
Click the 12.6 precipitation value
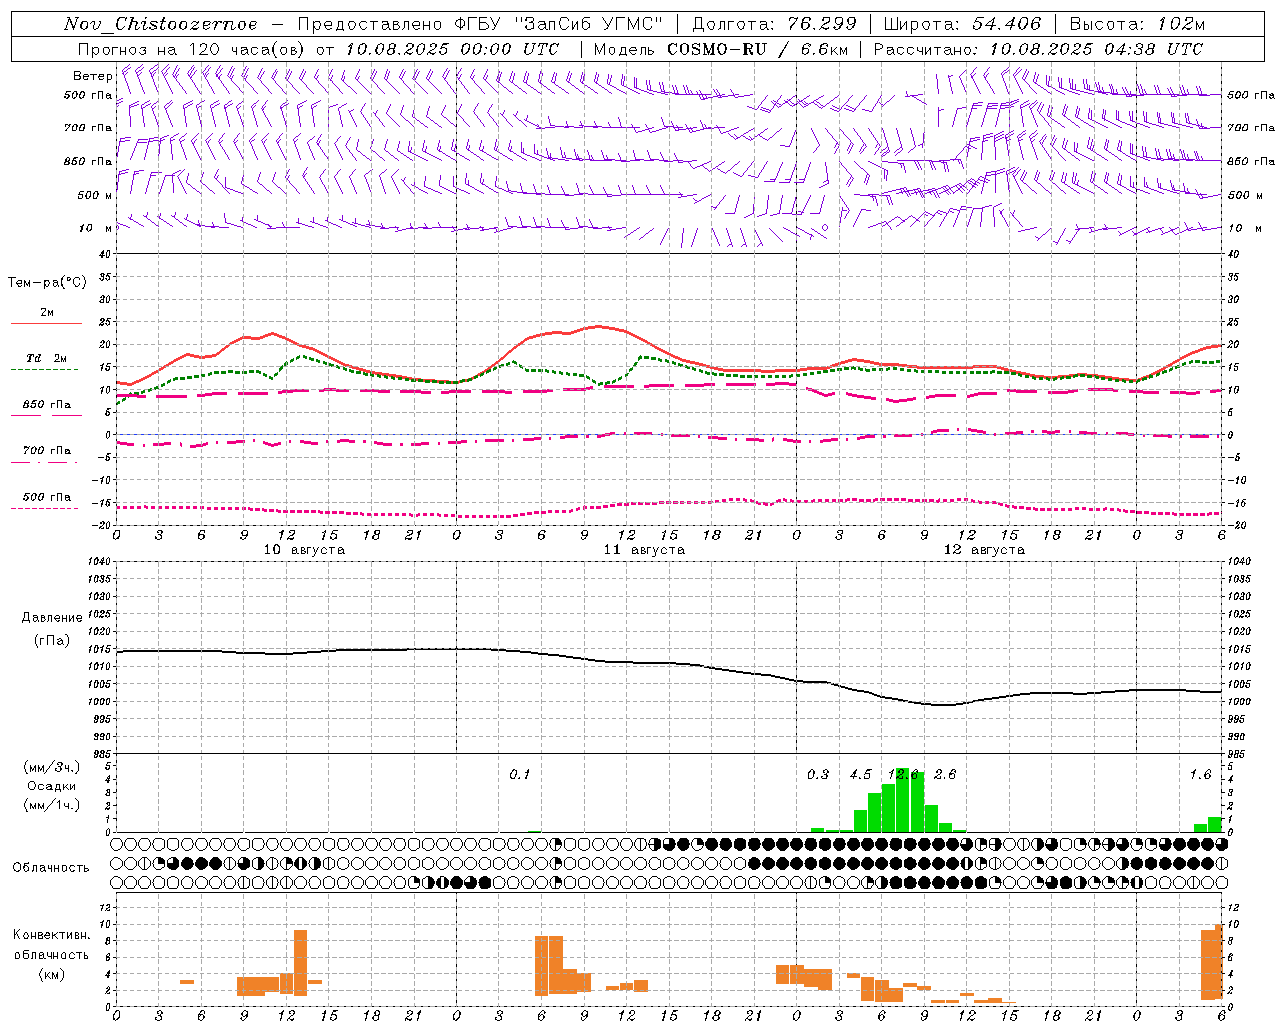click(x=903, y=774)
